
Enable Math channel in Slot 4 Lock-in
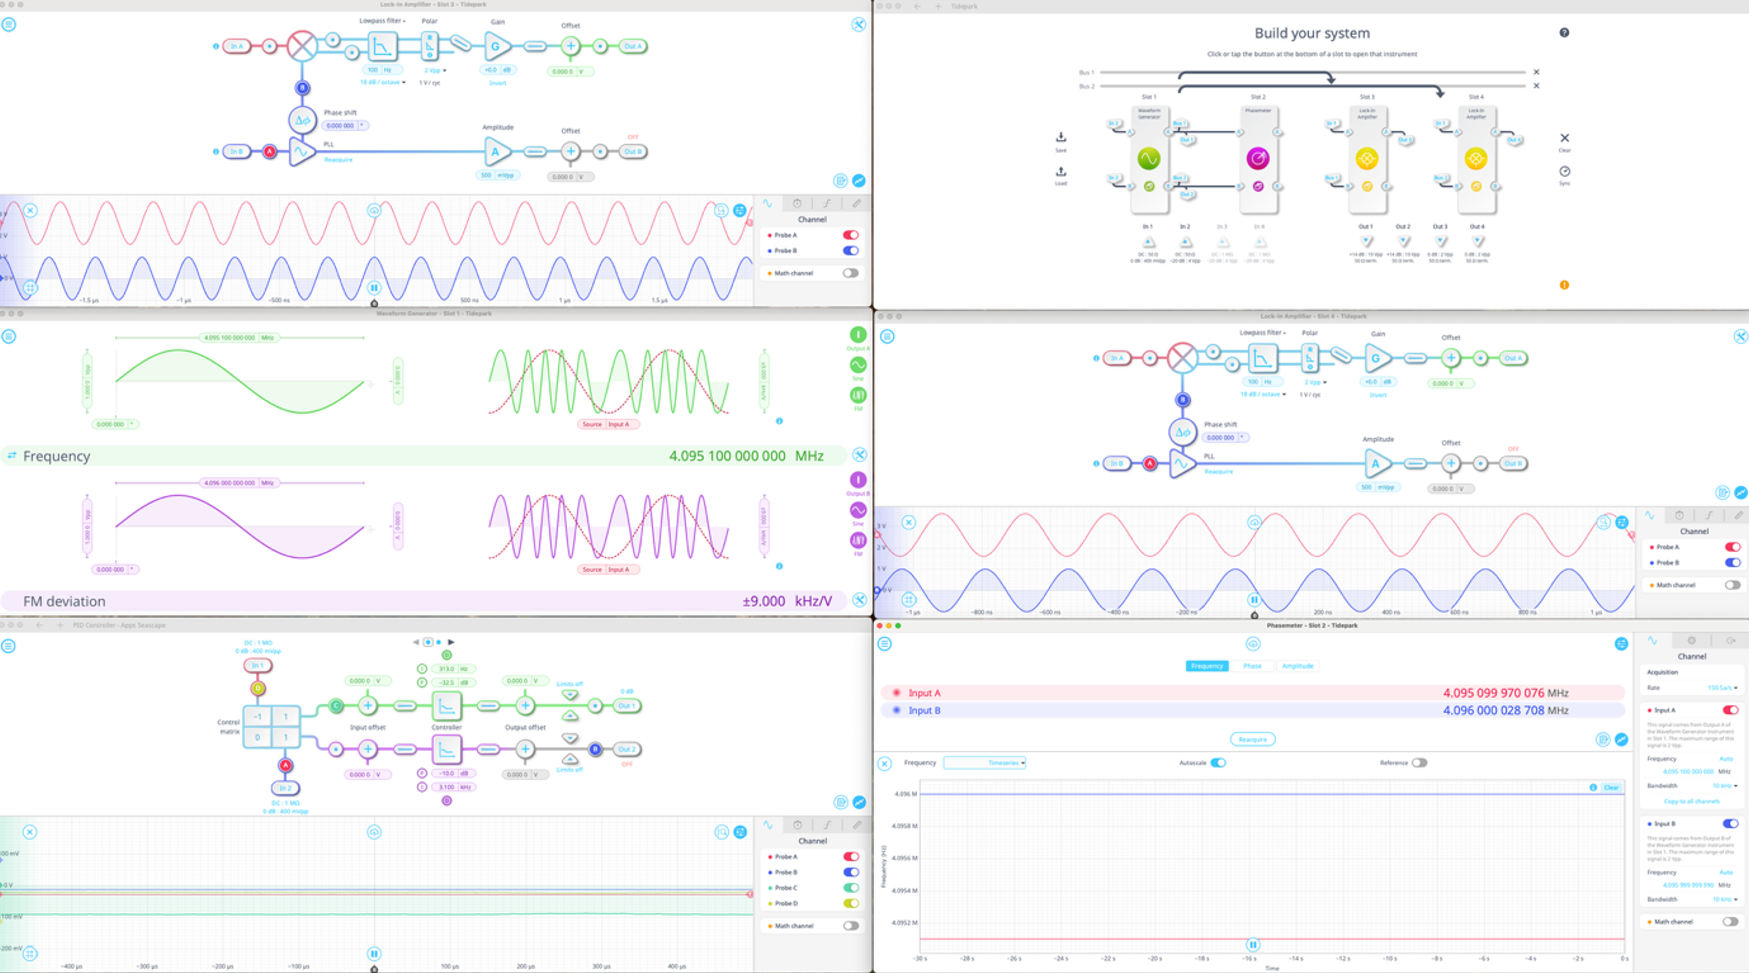(1732, 585)
